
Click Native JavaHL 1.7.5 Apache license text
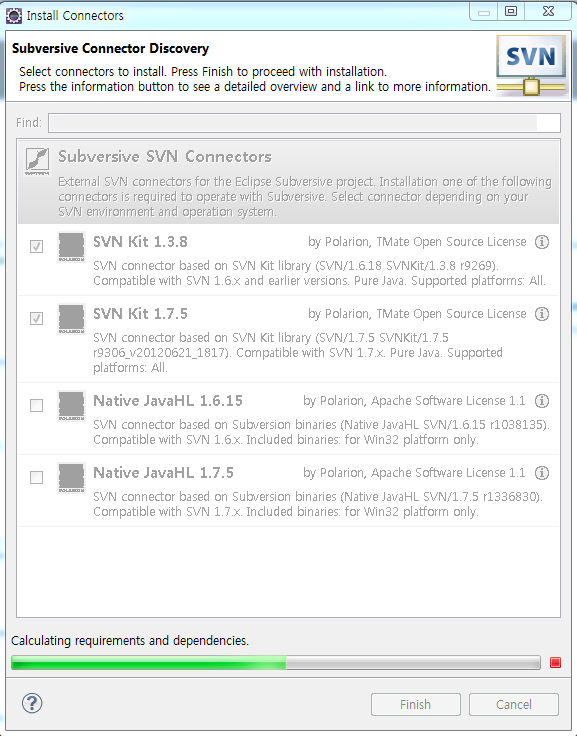click(414, 473)
